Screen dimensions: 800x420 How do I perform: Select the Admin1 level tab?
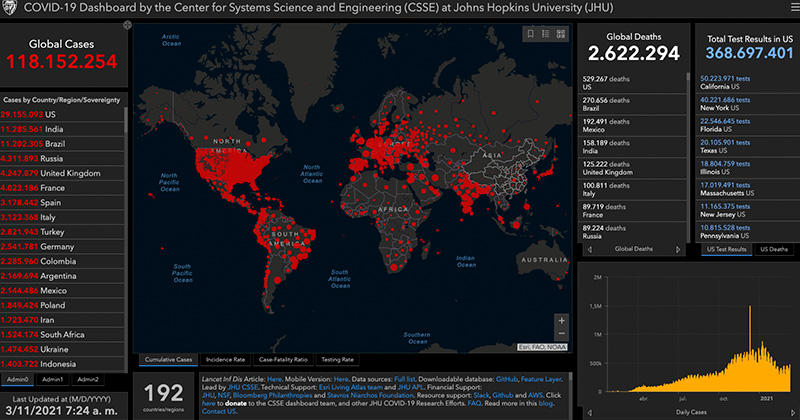[53, 379]
